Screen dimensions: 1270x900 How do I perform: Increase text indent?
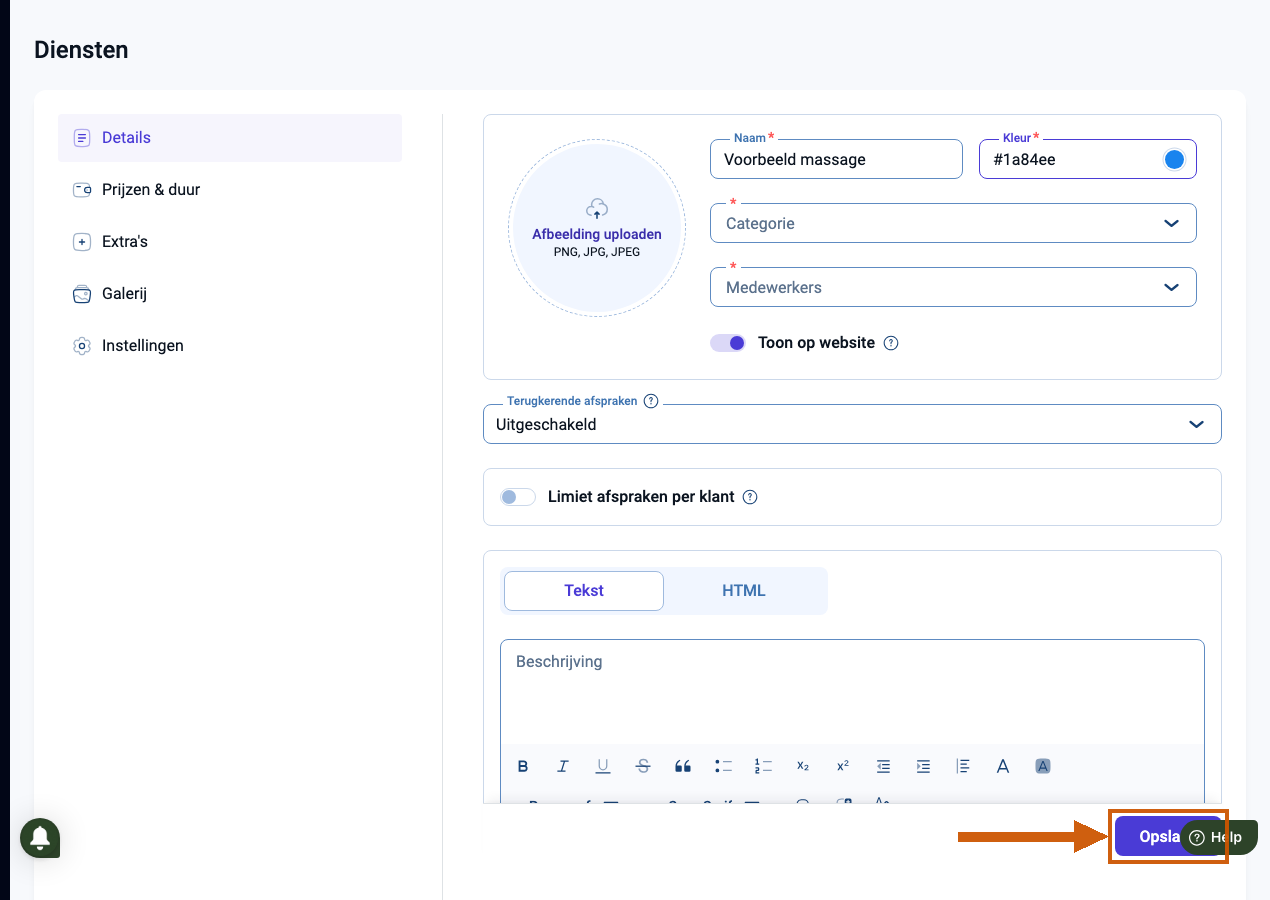[923, 767]
